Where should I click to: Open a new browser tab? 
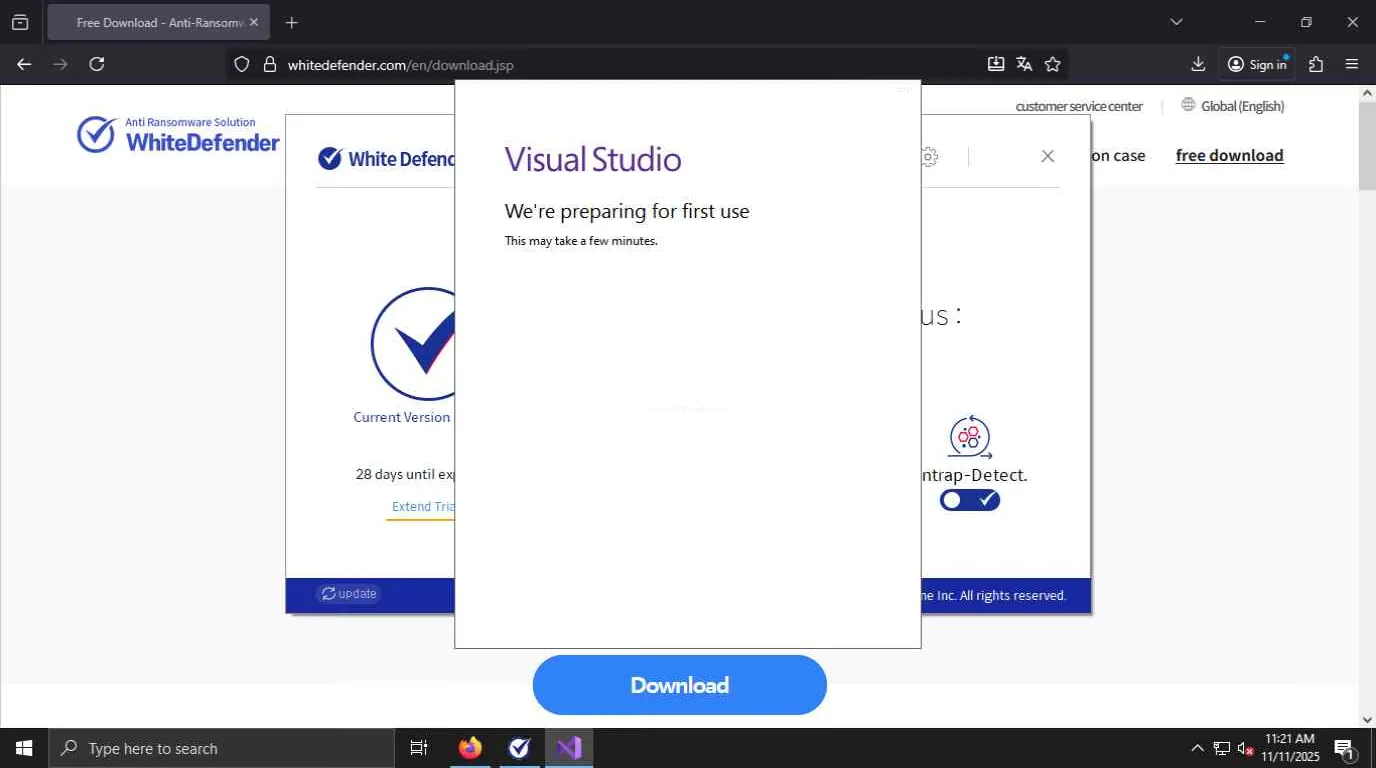[x=291, y=22]
